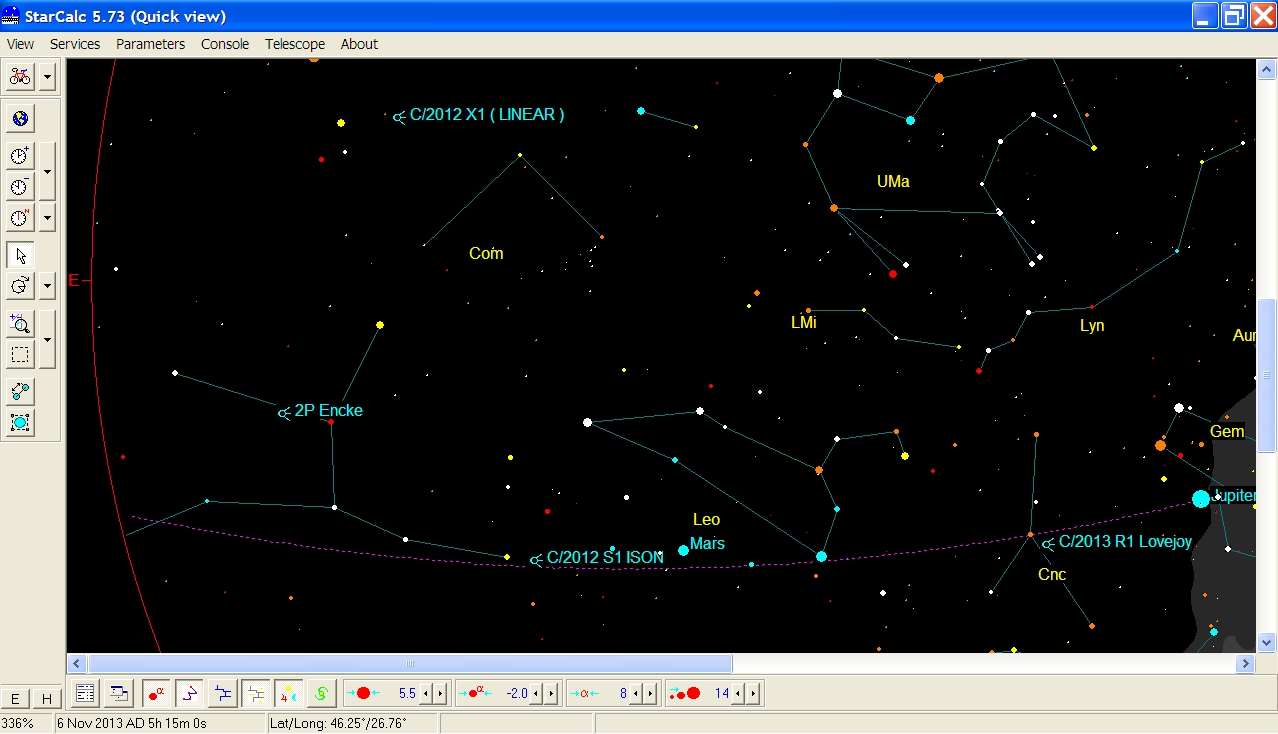Click date '6 Nov 2013 AD 5h 15m 0s'
The width and height of the screenshot is (1278, 734).
point(132,723)
